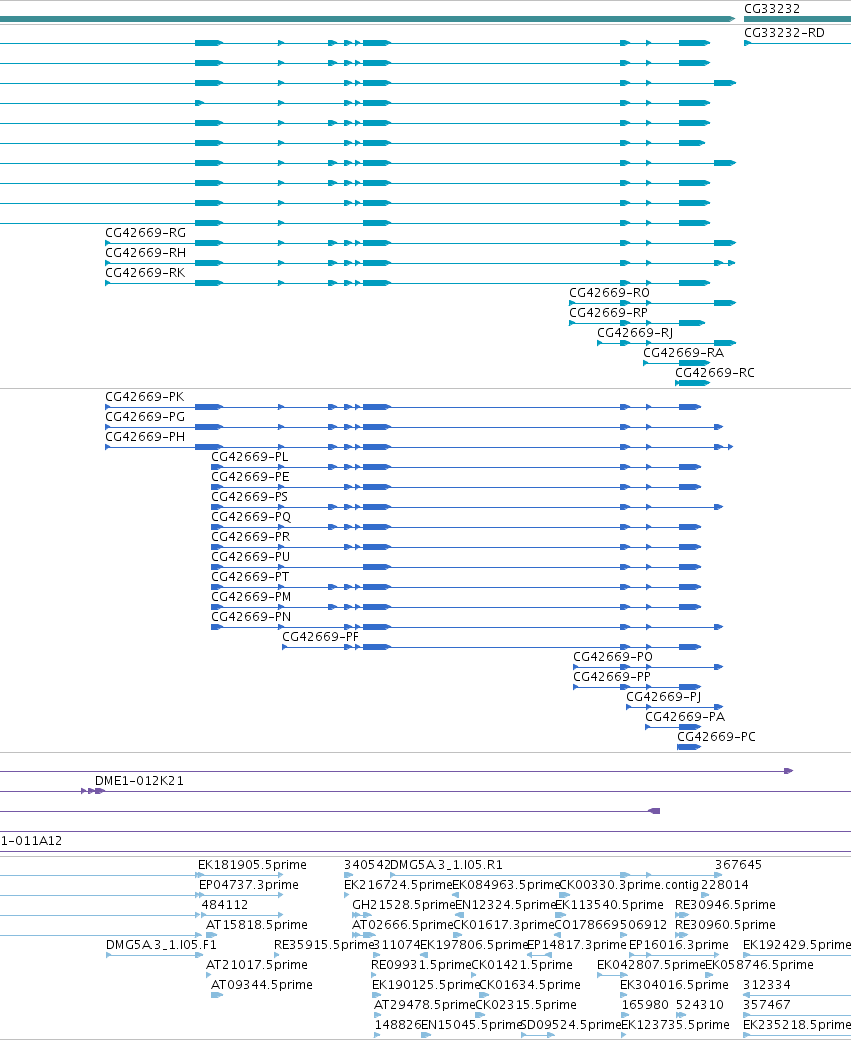The height and width of the screenshot is (1040, 851).
Task: Click transcript label CG42669-RO
Action: pyautogui.click(x=609, y=292)
